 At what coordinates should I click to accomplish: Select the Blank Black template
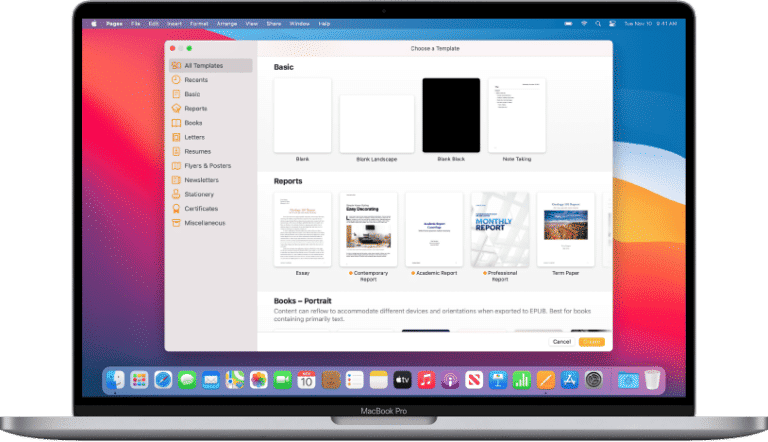coord(451,115)
